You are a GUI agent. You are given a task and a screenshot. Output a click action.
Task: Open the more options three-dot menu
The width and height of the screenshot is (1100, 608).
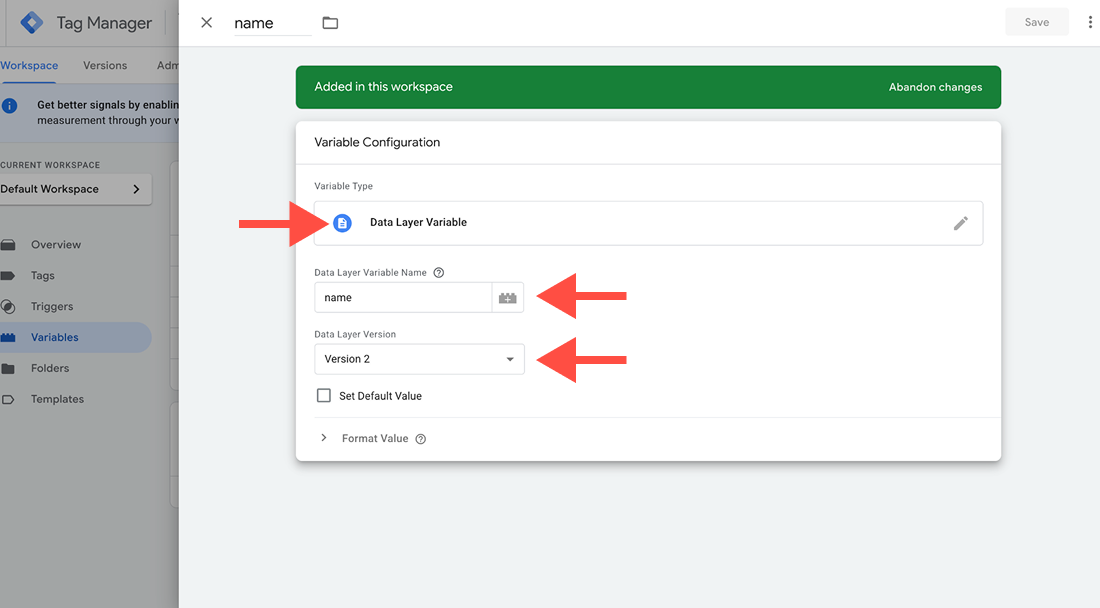point(1089,22)
